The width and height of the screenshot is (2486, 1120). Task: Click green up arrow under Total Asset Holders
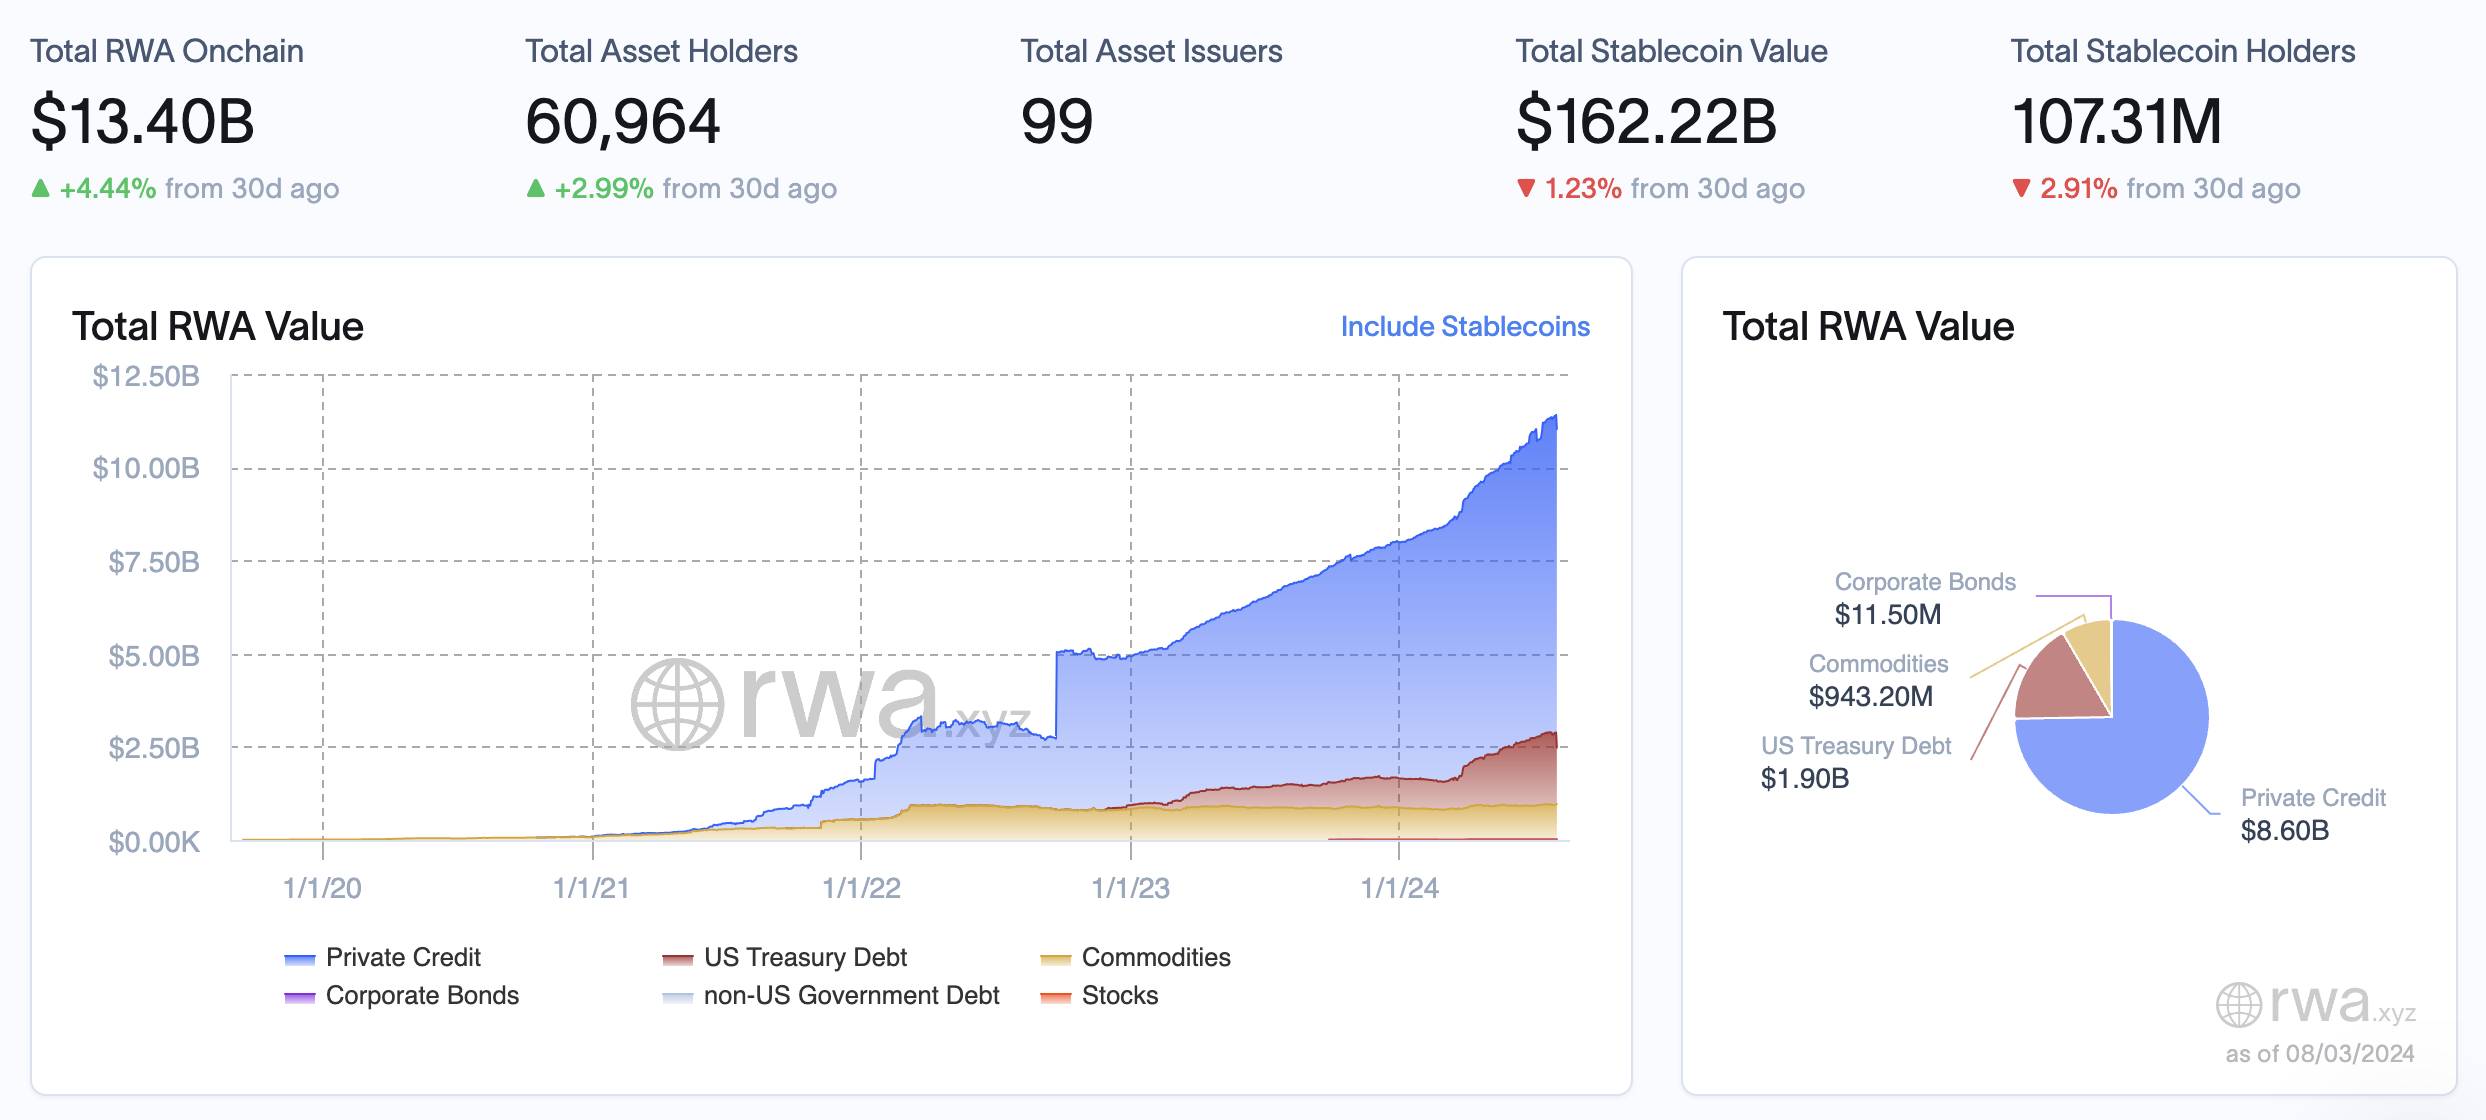coord(536,188)
